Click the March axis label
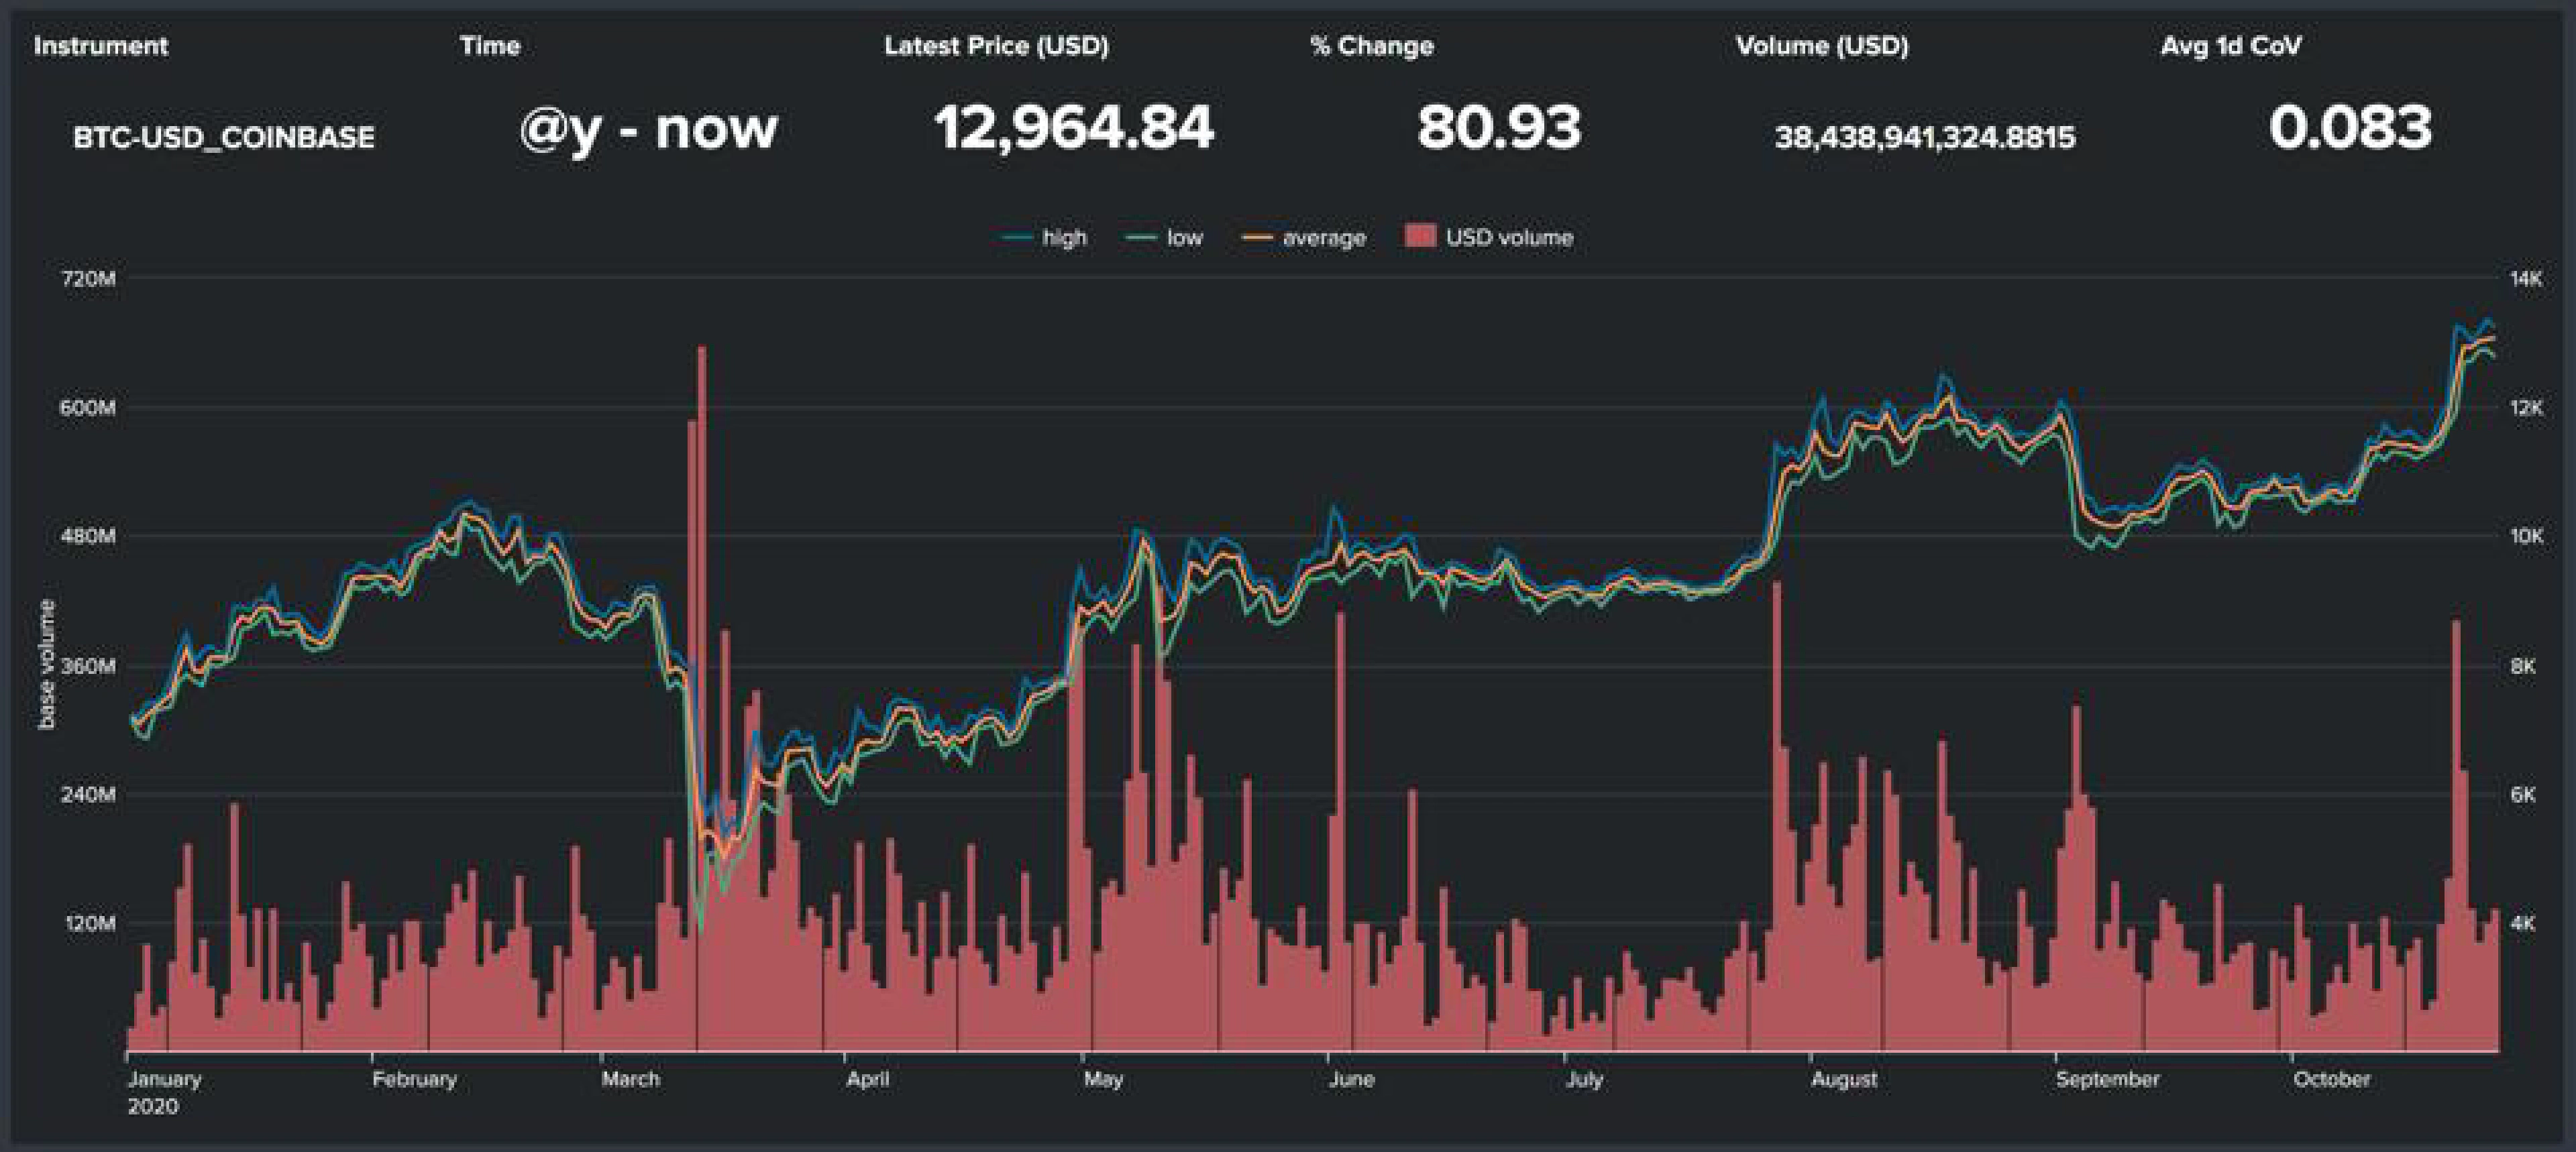 (x=630, y=1079)
